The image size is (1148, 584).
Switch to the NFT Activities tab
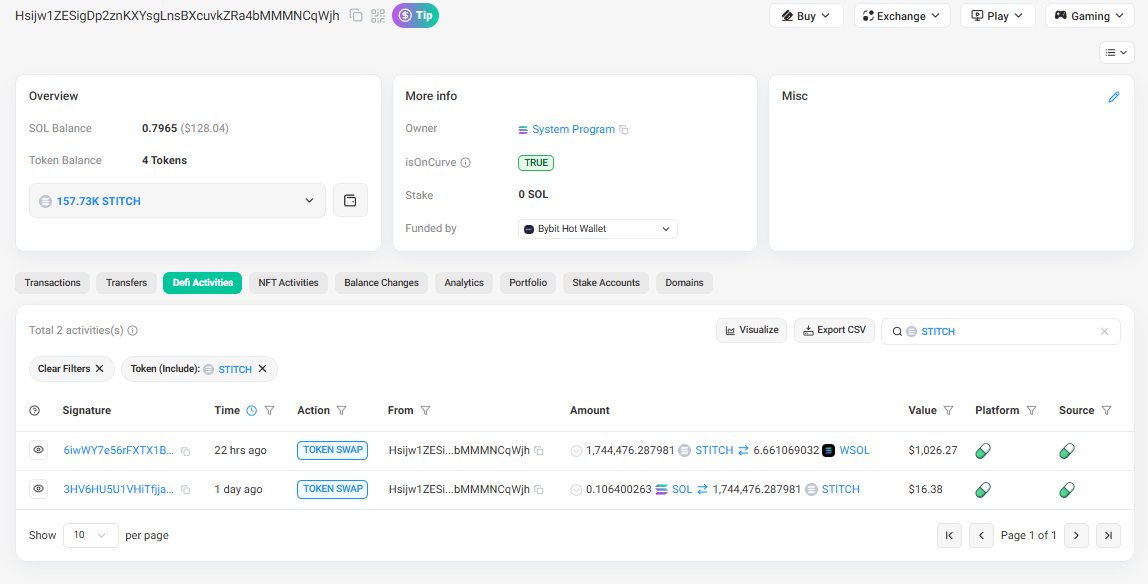tap(288, 282)
